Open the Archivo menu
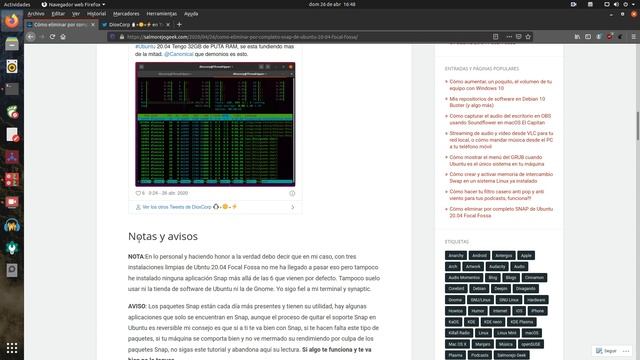Image resolution: width=640 pixels, height=360 pixels. click(36, 13)
